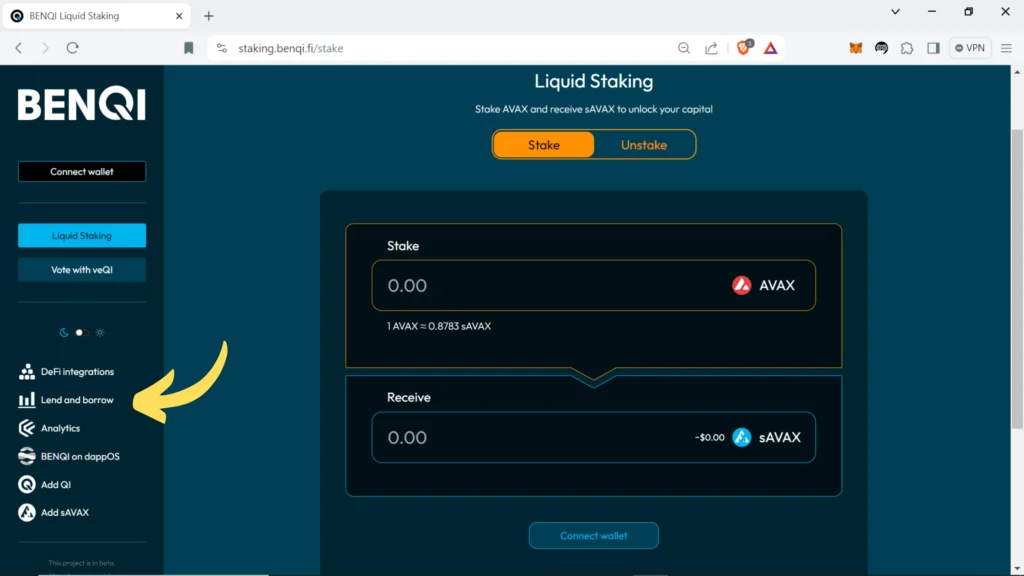Click the Lend and borrow chart icon
Screen dimensions: 1024x576
tap(27, 400)
